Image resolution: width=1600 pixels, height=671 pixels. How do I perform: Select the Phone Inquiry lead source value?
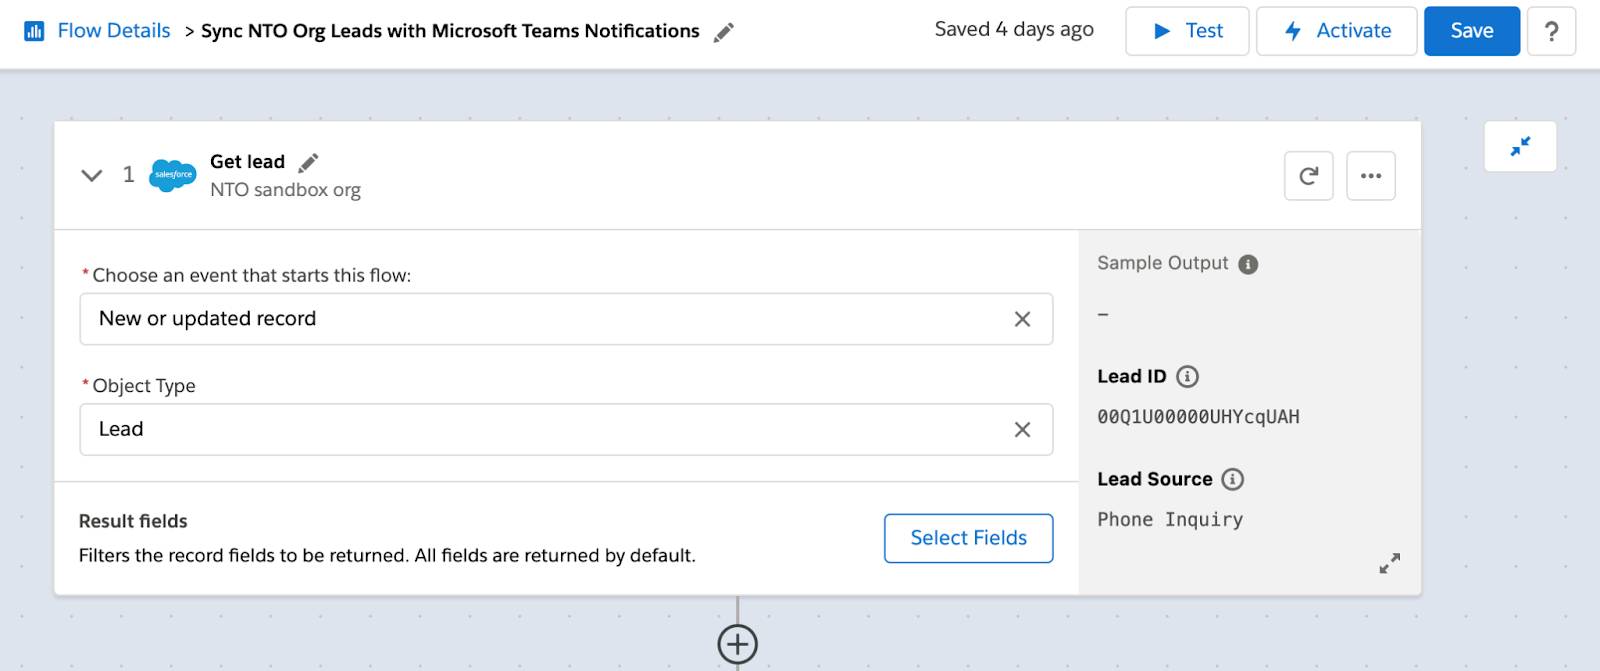[x=1170, y=519]
